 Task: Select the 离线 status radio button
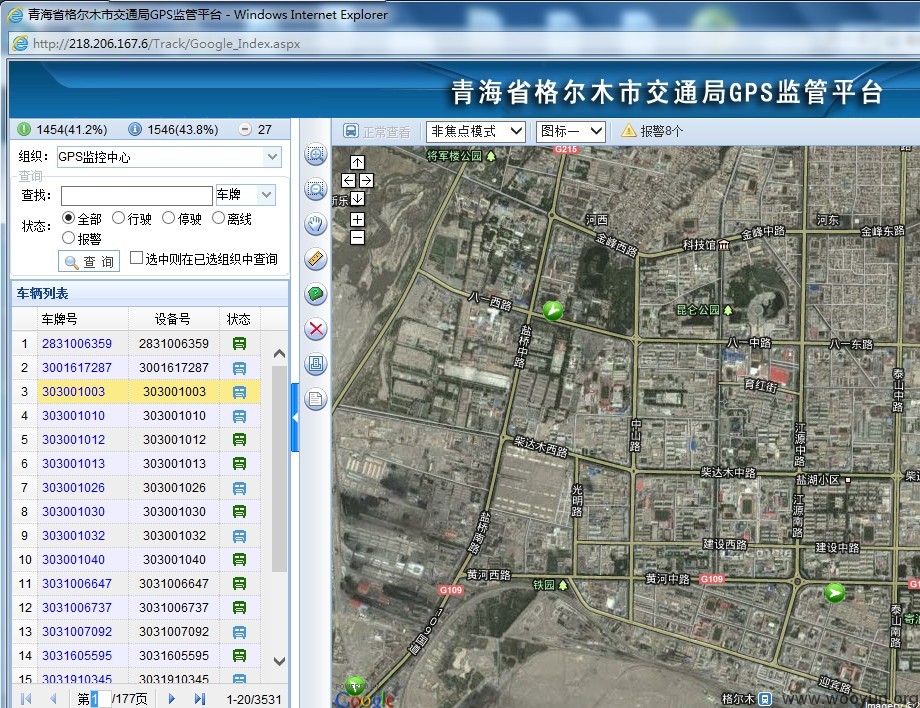tap(218, 218)
